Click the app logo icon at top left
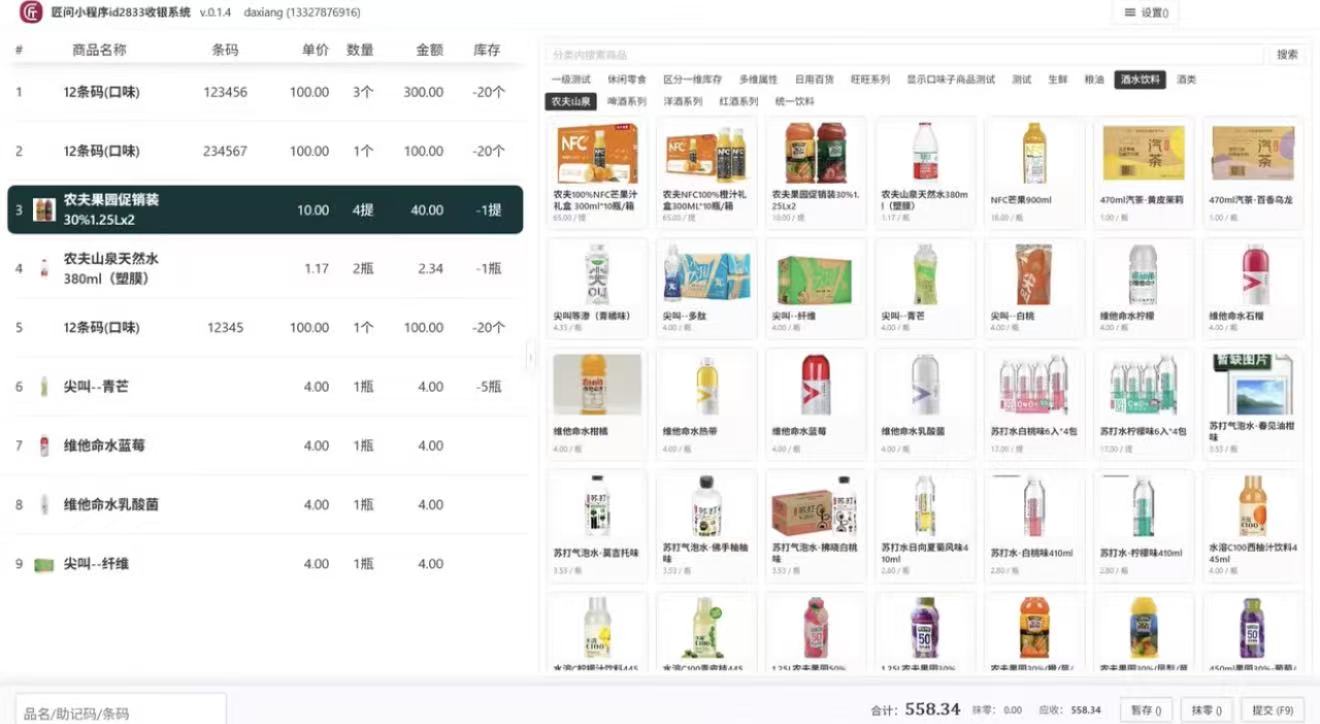Screen dimensions: 1320x724 (31, 13)
